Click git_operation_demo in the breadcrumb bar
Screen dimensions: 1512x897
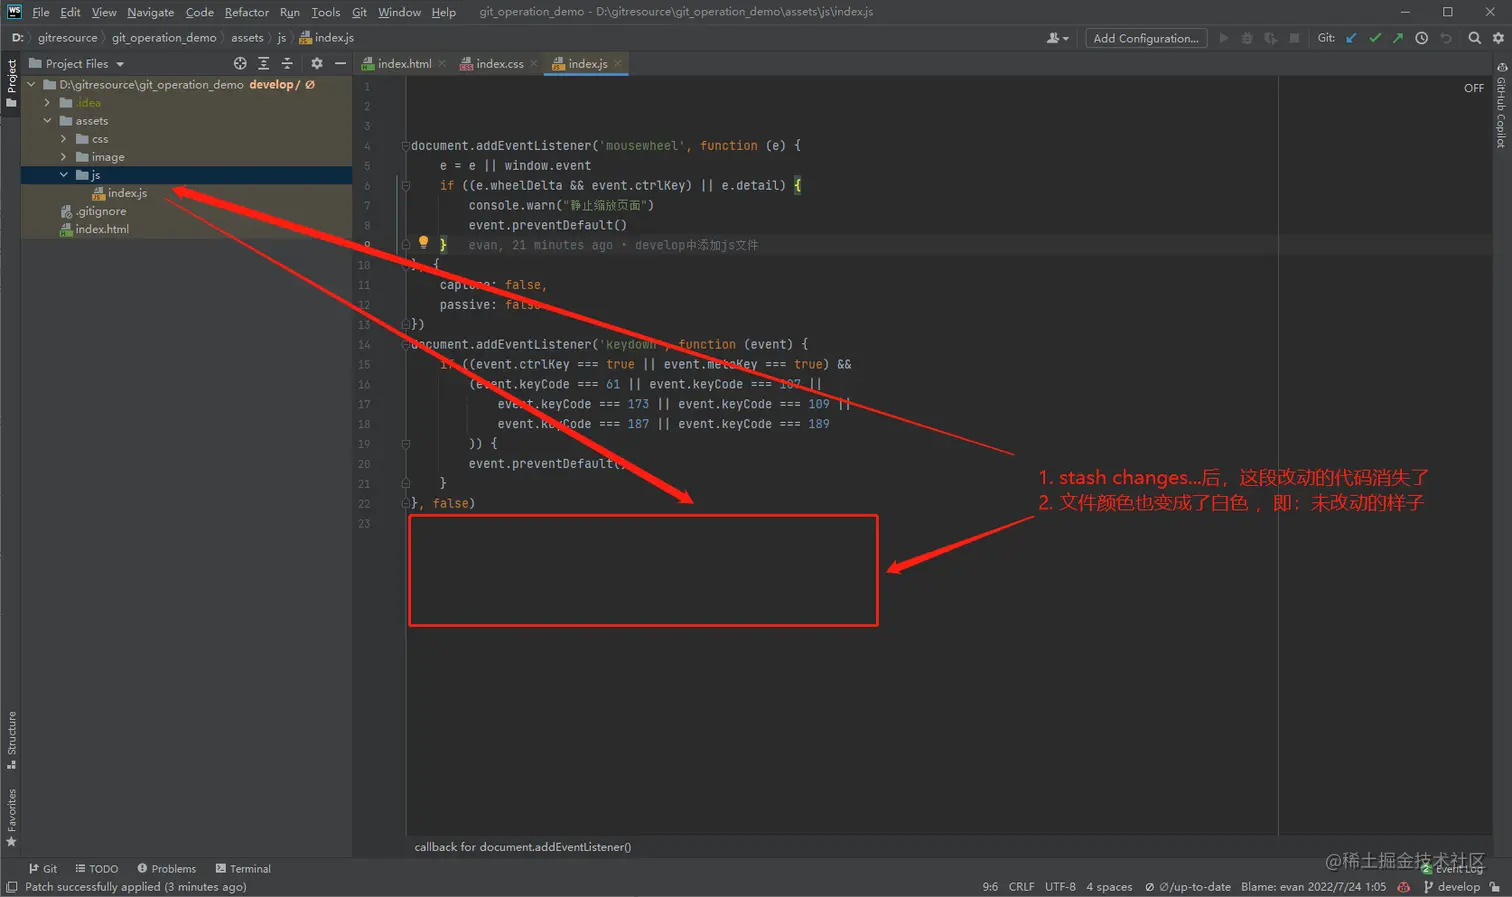tap(164, 38)
